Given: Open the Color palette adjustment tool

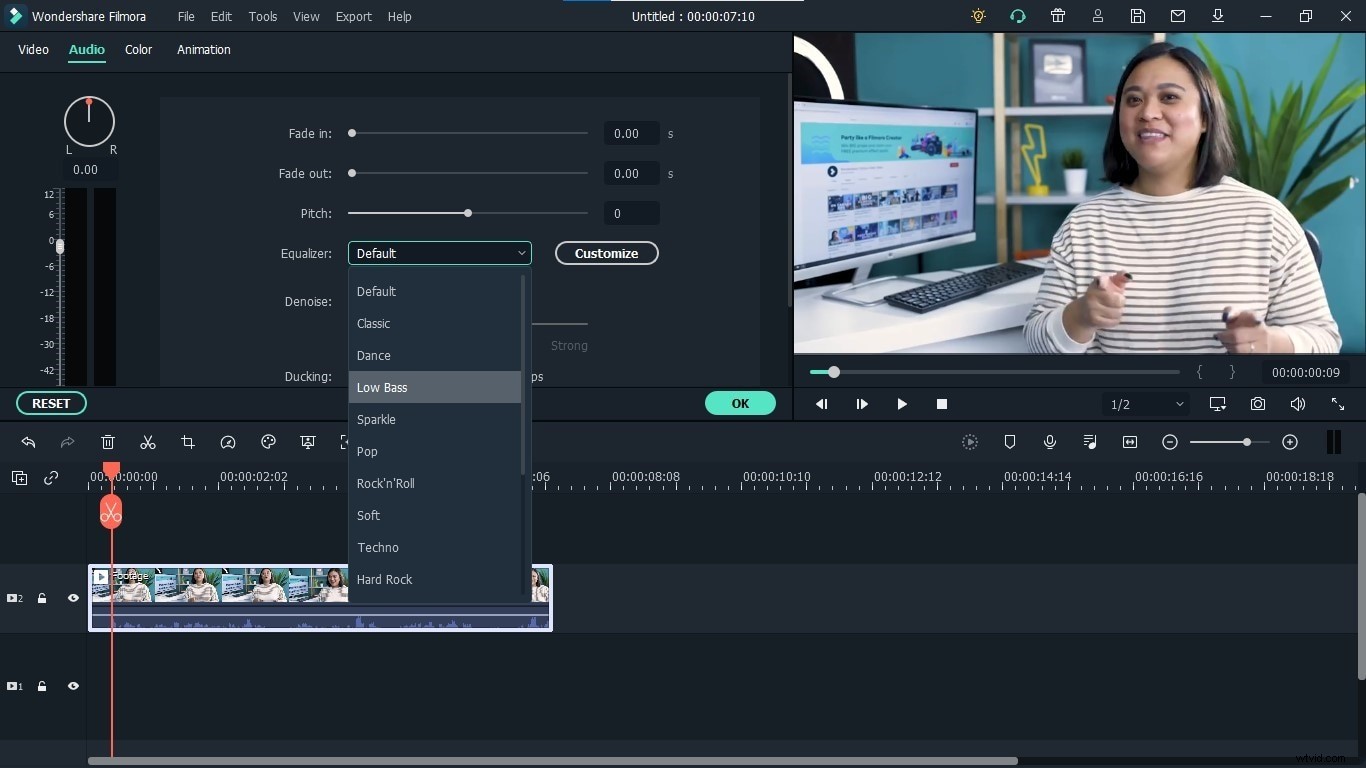Looking at the screenshot, I should (268, 443).
